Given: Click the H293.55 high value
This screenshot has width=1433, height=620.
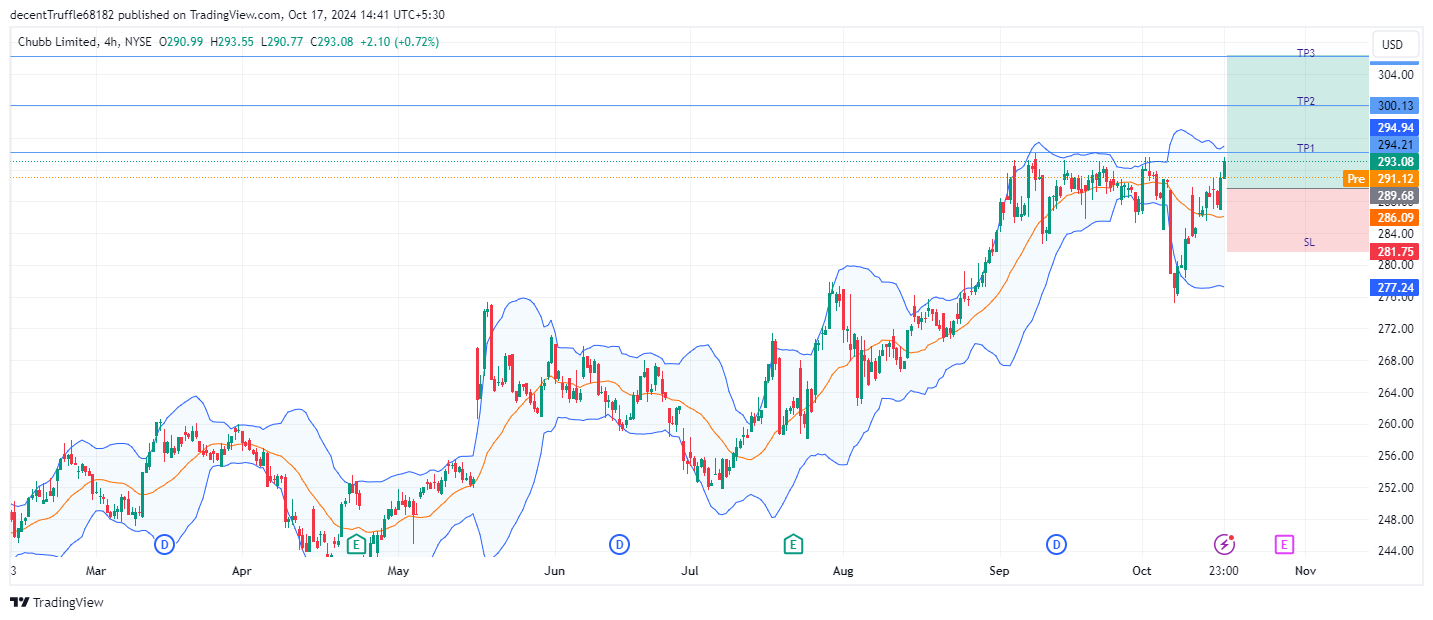Looking at the screenshot, I should (233, 42).
